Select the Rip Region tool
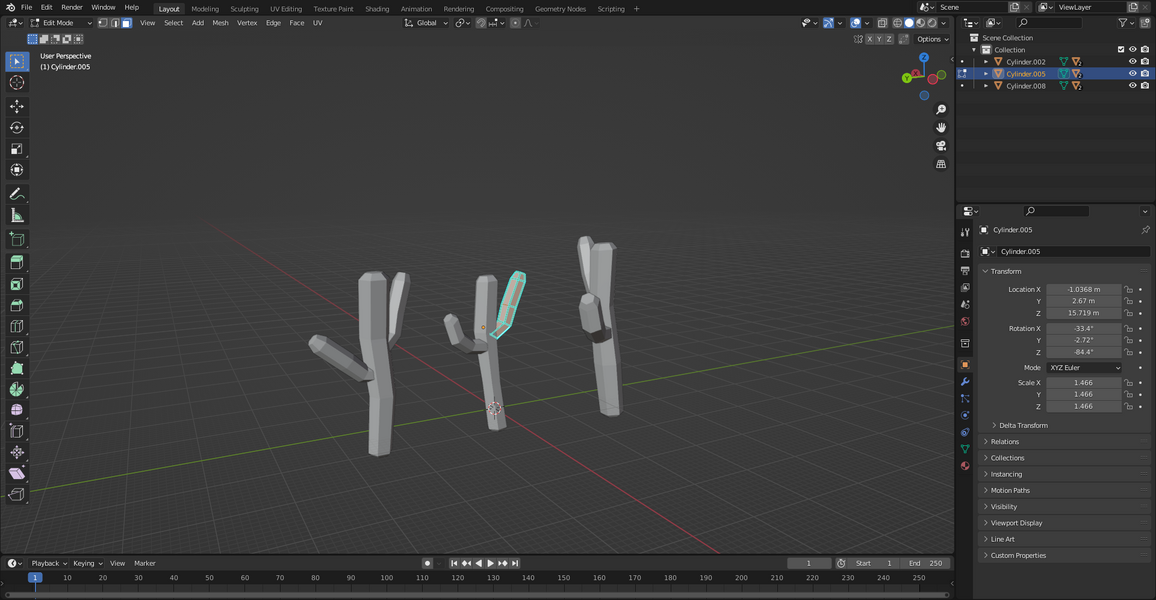Image resolution: width=1156 pixels, height=600 pixels. click(x=16, y=494)
